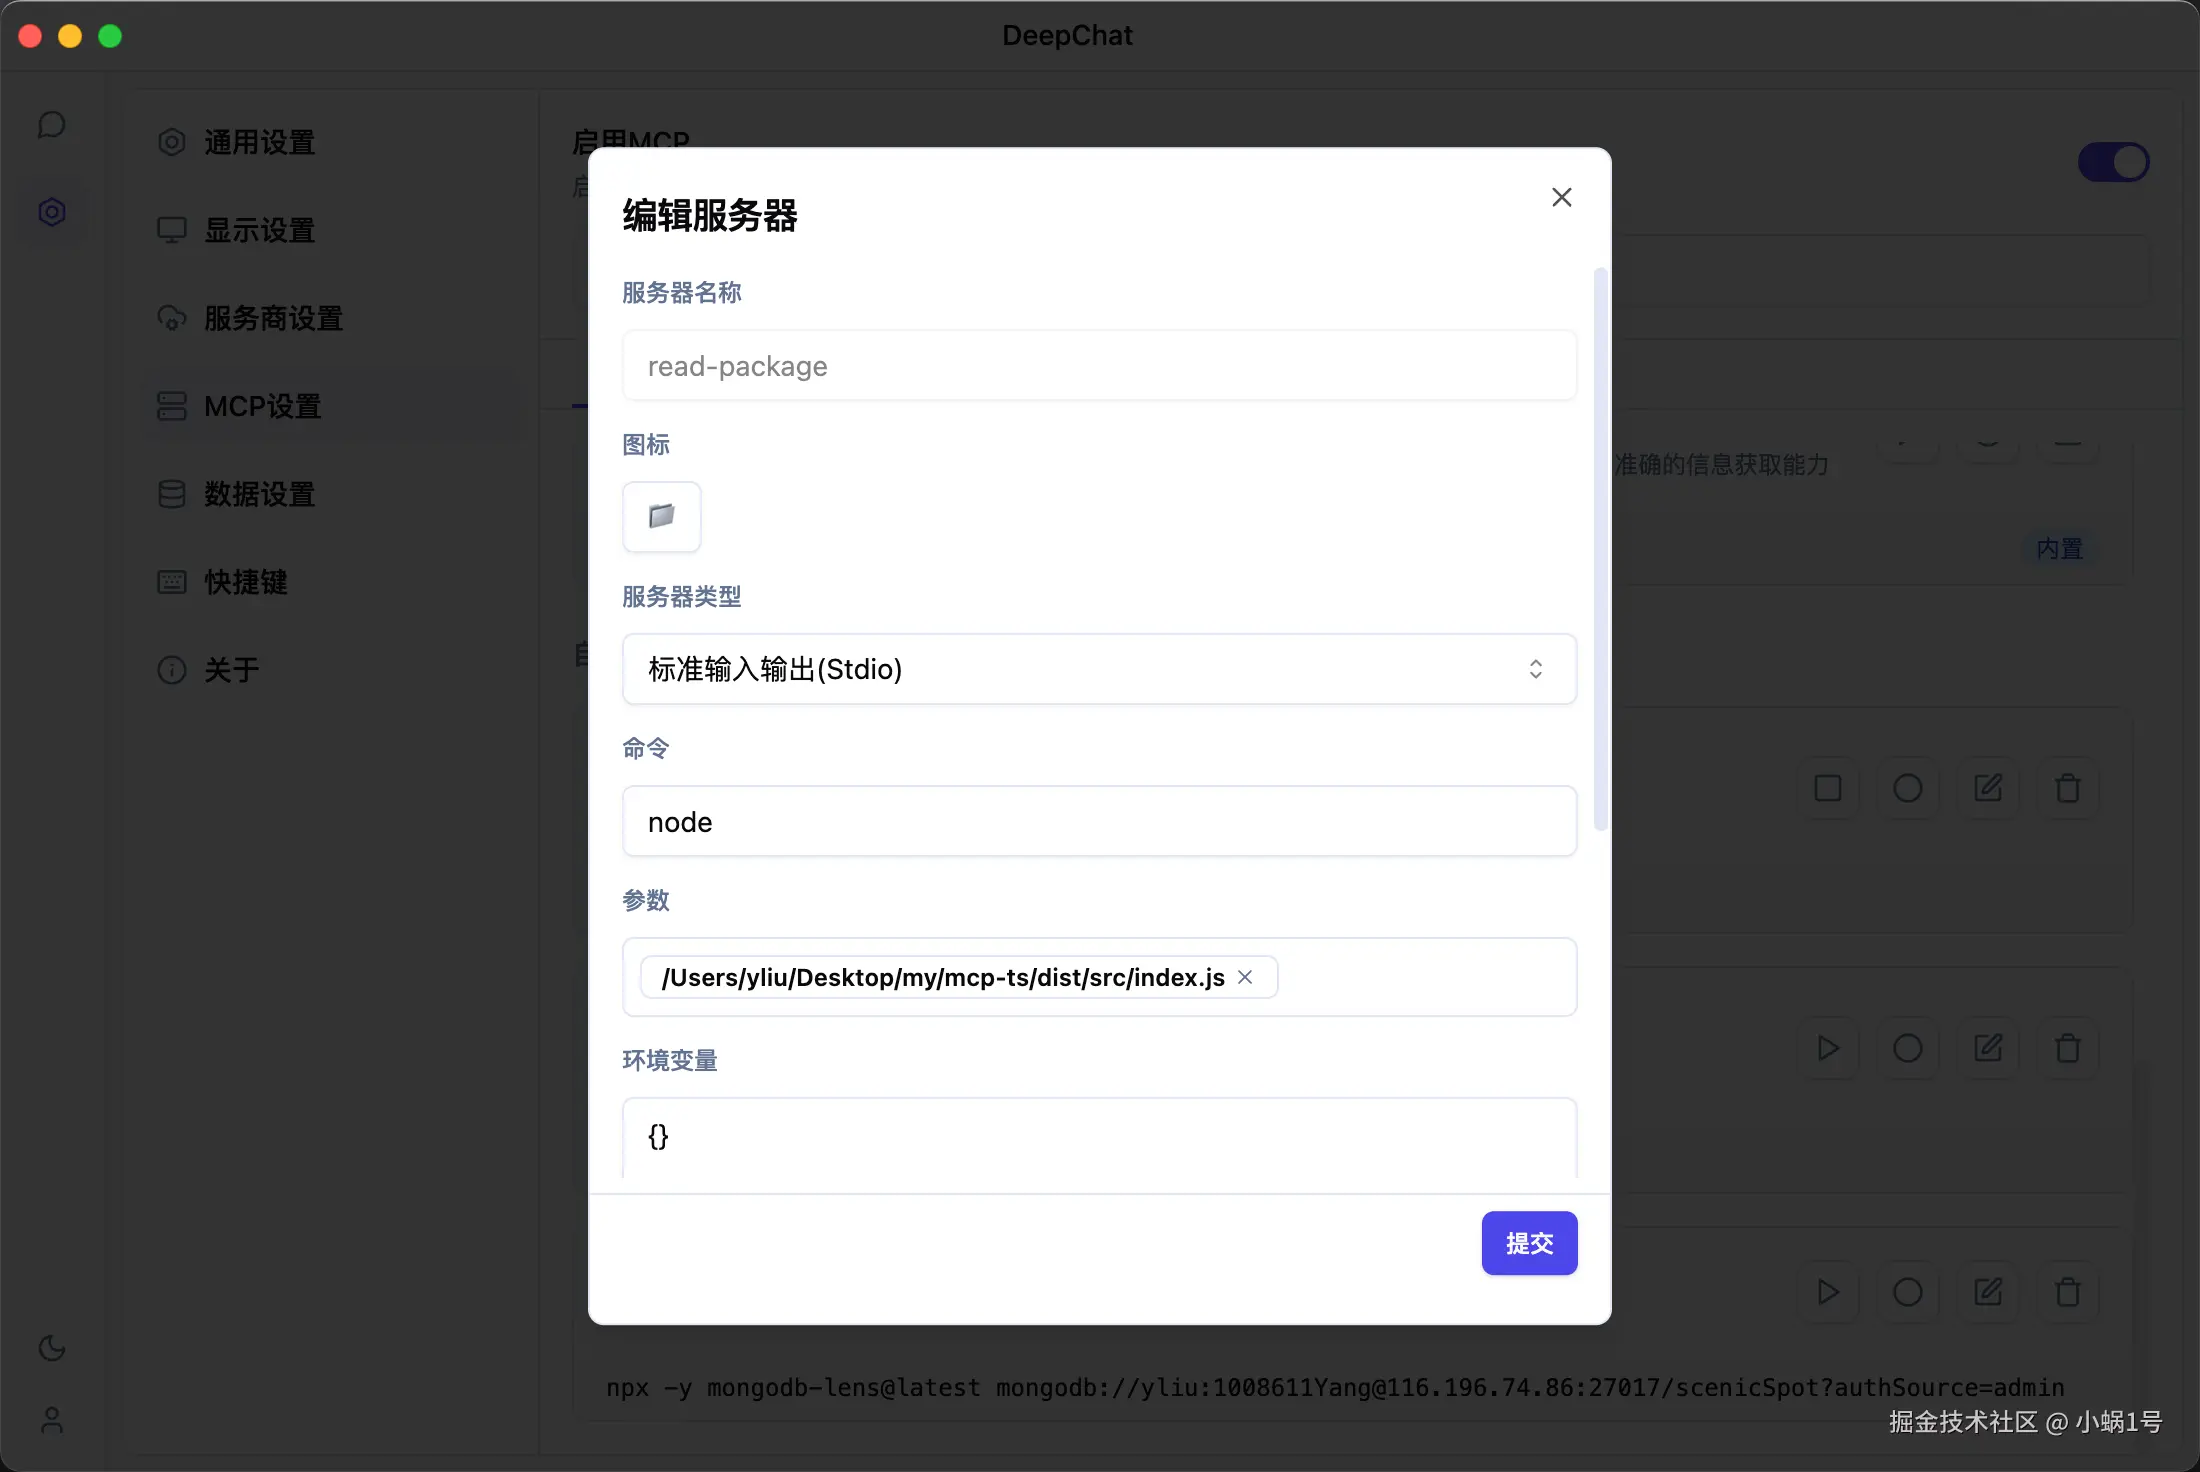2200x1472 pixels.
Task: Run a server using the play icon
Action: [1827, 1048]
